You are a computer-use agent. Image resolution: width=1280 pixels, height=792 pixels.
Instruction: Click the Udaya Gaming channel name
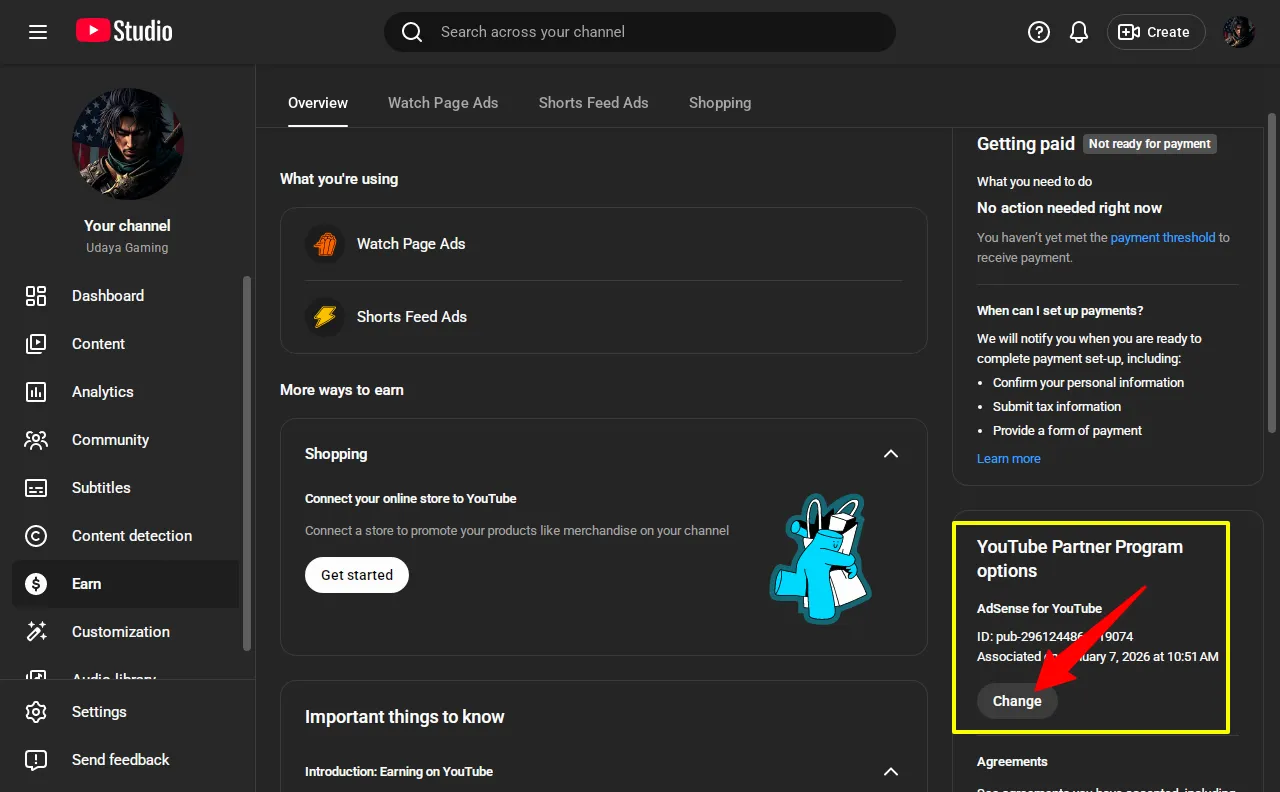point(127,248)
